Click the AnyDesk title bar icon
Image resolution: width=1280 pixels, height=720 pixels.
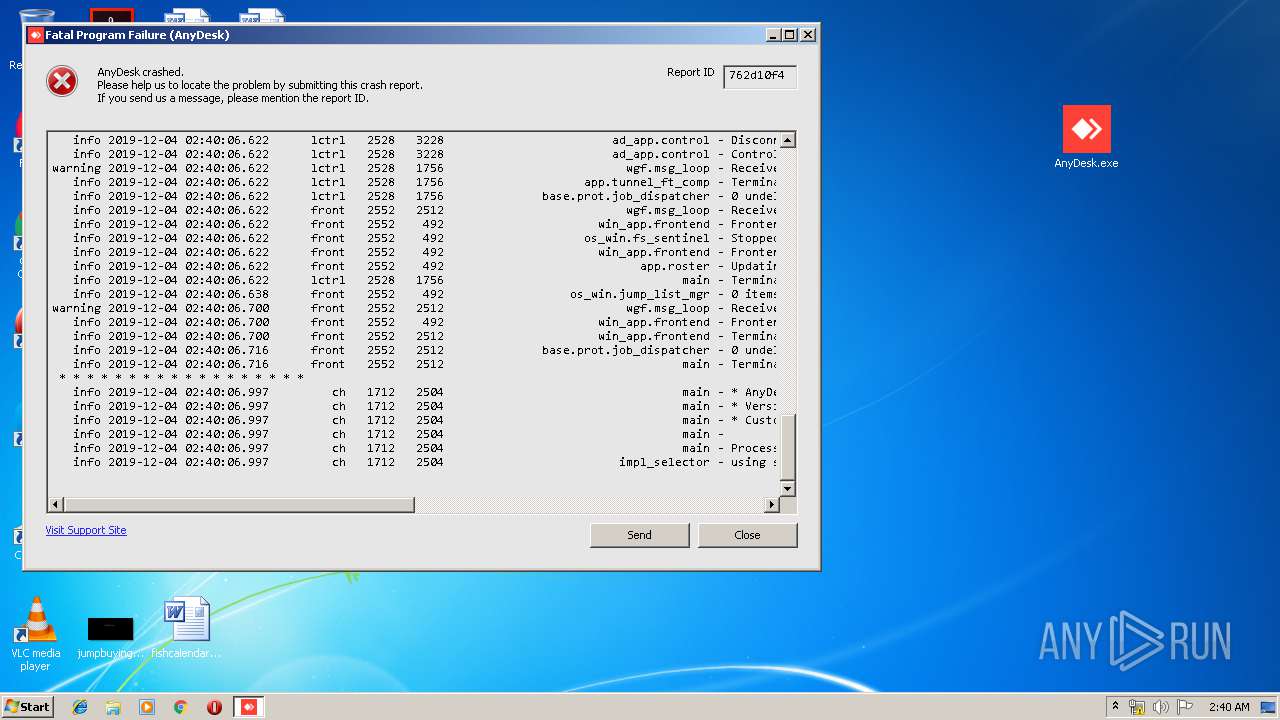[x=35, y=35]
